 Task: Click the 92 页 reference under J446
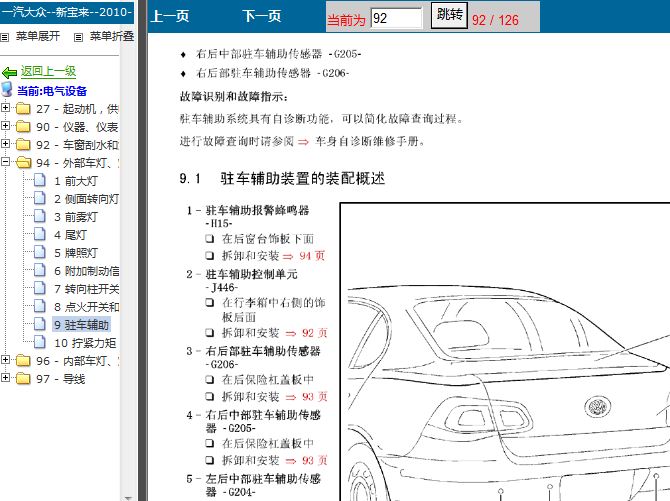tap(315, 333)
